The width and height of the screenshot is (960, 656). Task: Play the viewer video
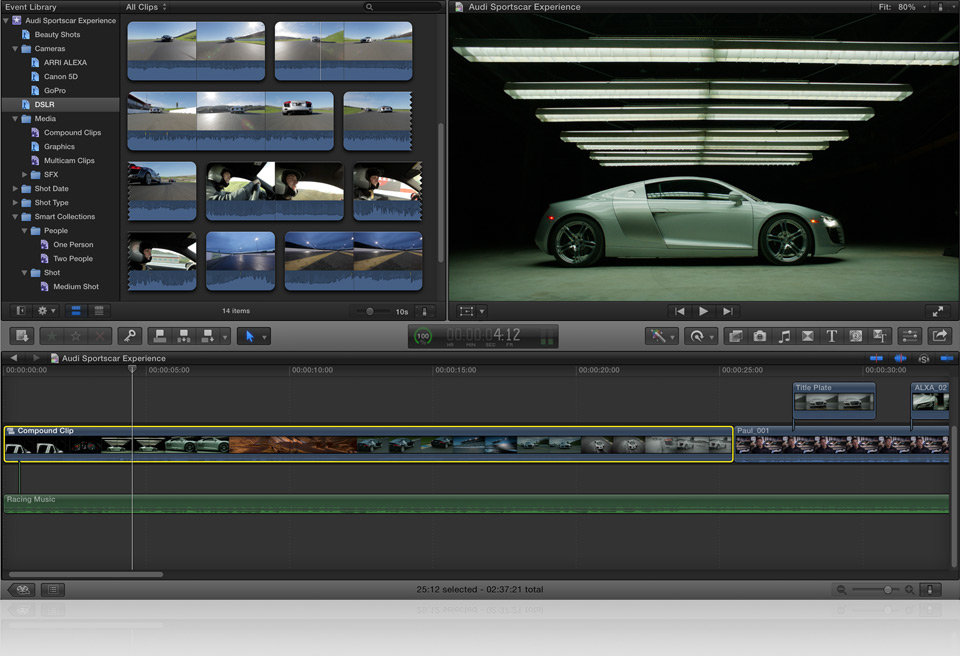click(703, 311)
